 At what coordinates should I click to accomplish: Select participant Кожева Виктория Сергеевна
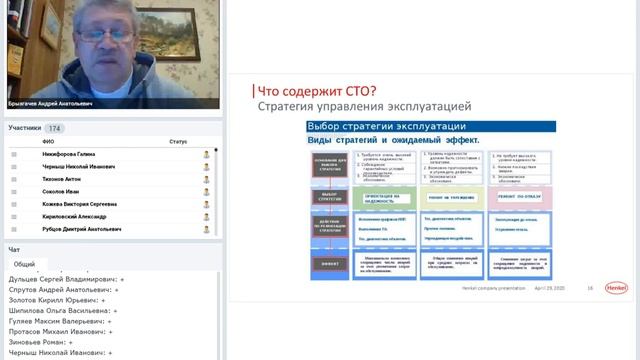80,204
